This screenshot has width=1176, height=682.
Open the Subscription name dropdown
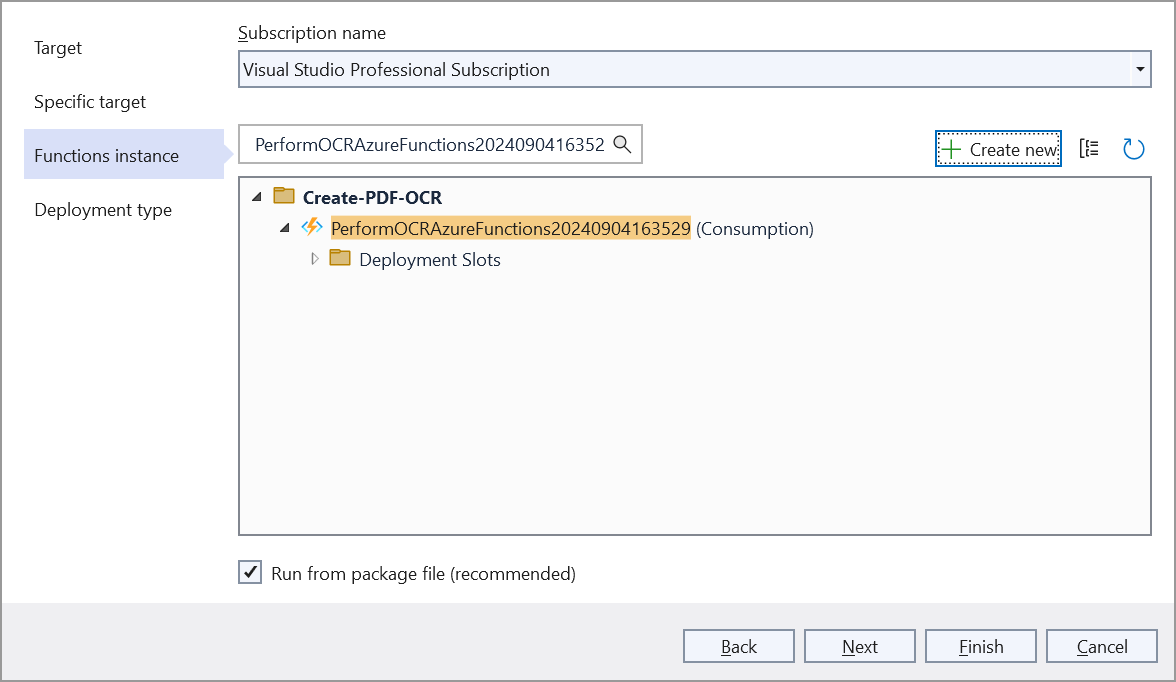1139,70
